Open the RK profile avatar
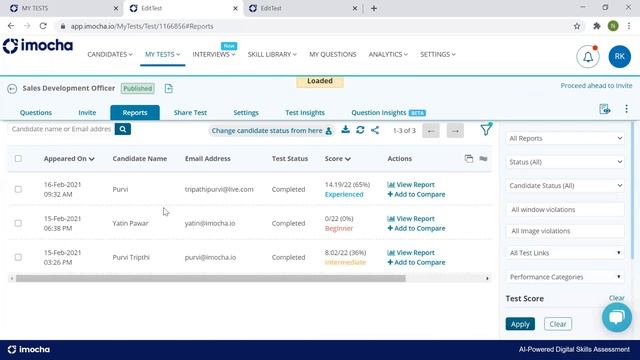Image resolution: width=640 pixels, height=360 pixels. [x=619, y=57]
